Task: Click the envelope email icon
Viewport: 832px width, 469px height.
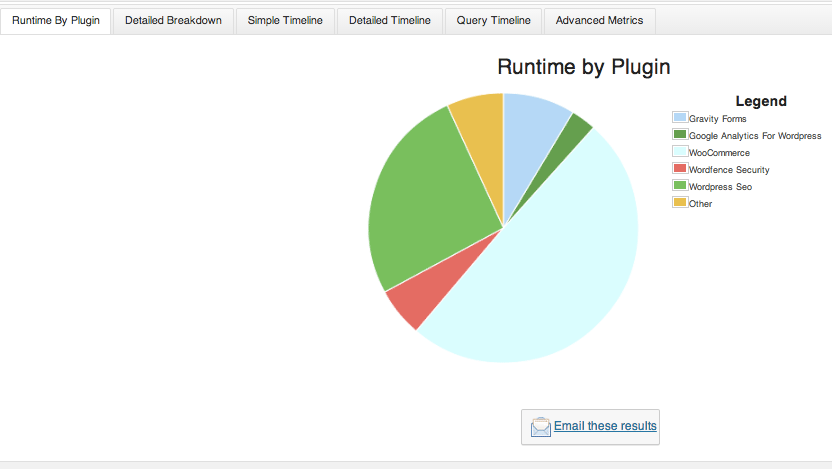Action: (x=541, y=427)
